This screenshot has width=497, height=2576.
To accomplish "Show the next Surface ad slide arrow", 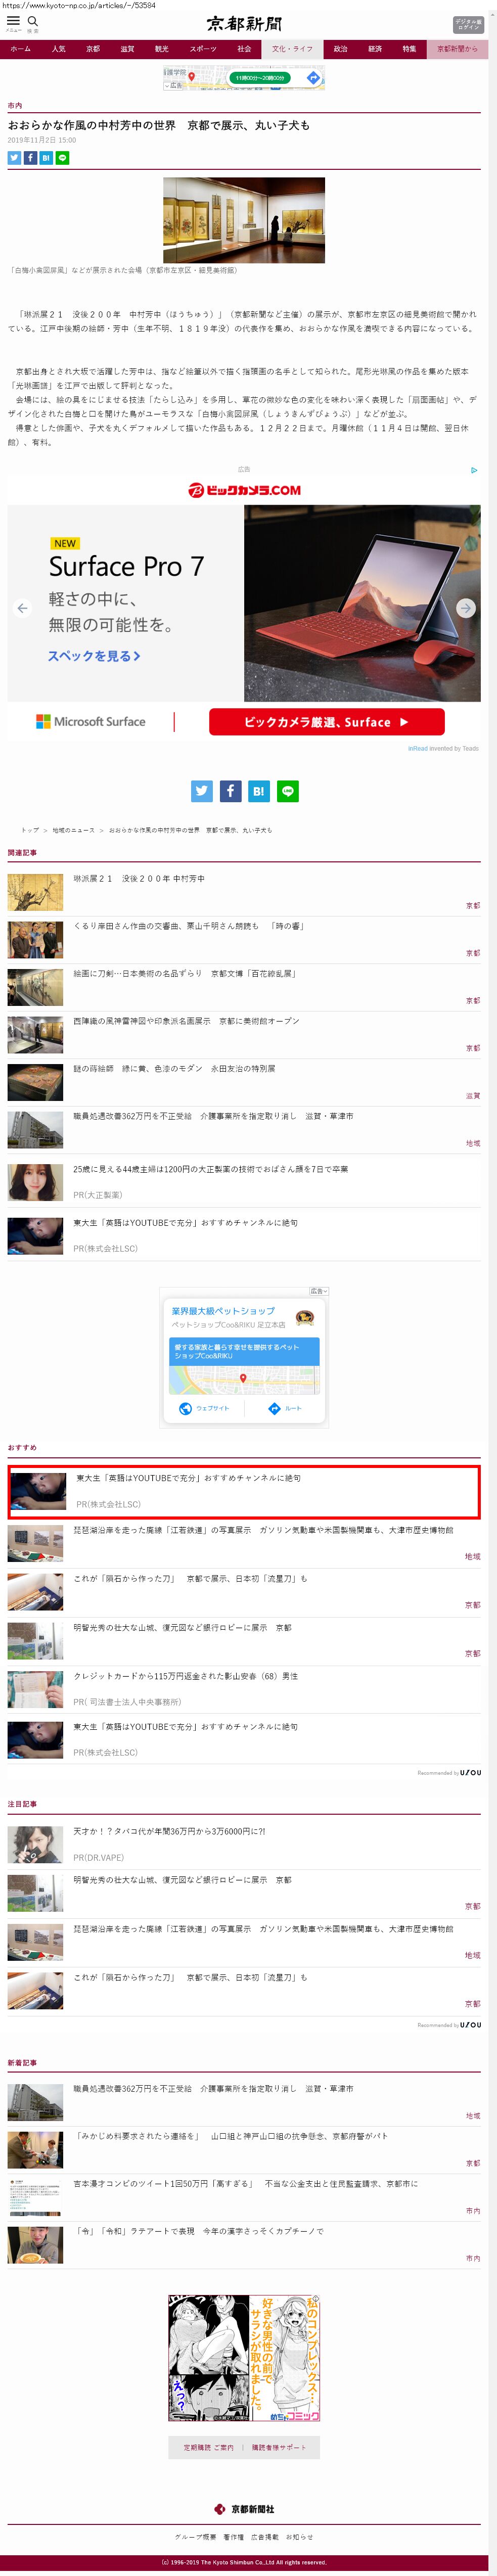I will (x=466, y=608).
